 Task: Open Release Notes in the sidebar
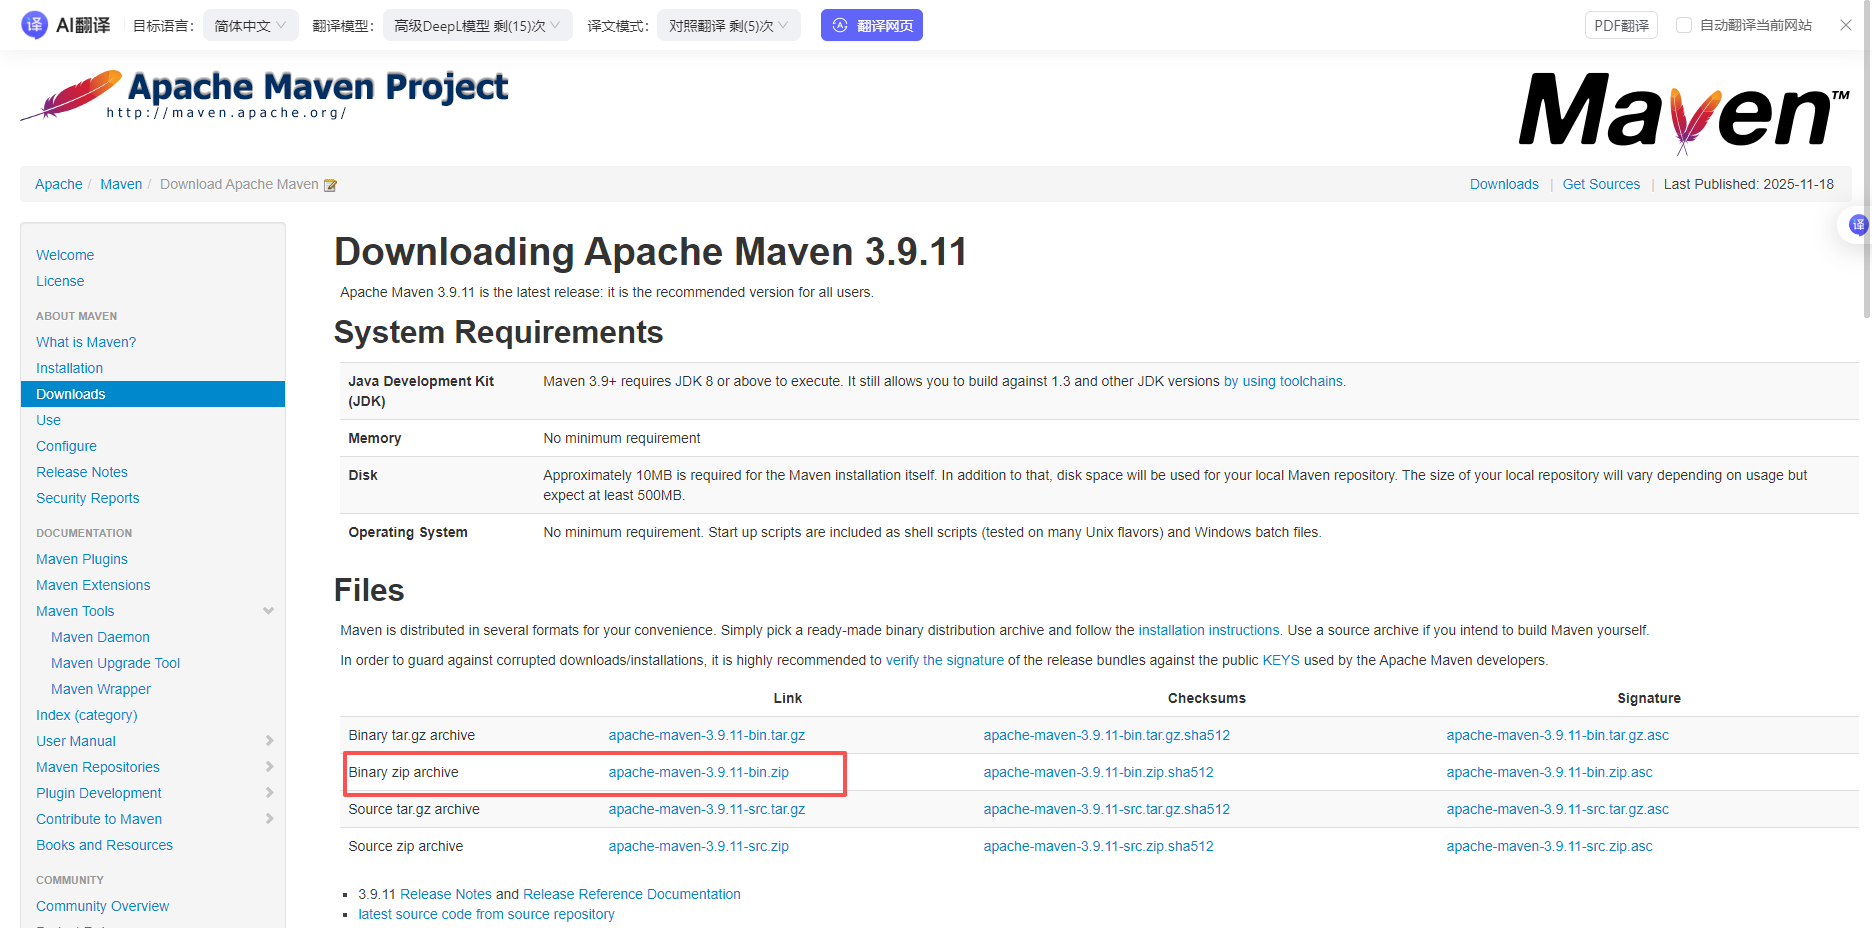[x=82, y=472]
